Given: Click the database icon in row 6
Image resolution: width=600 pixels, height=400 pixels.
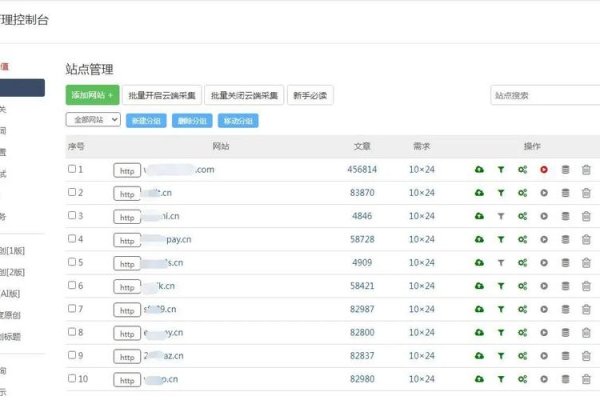Looking at the screenshot, I should coord(565,286).
